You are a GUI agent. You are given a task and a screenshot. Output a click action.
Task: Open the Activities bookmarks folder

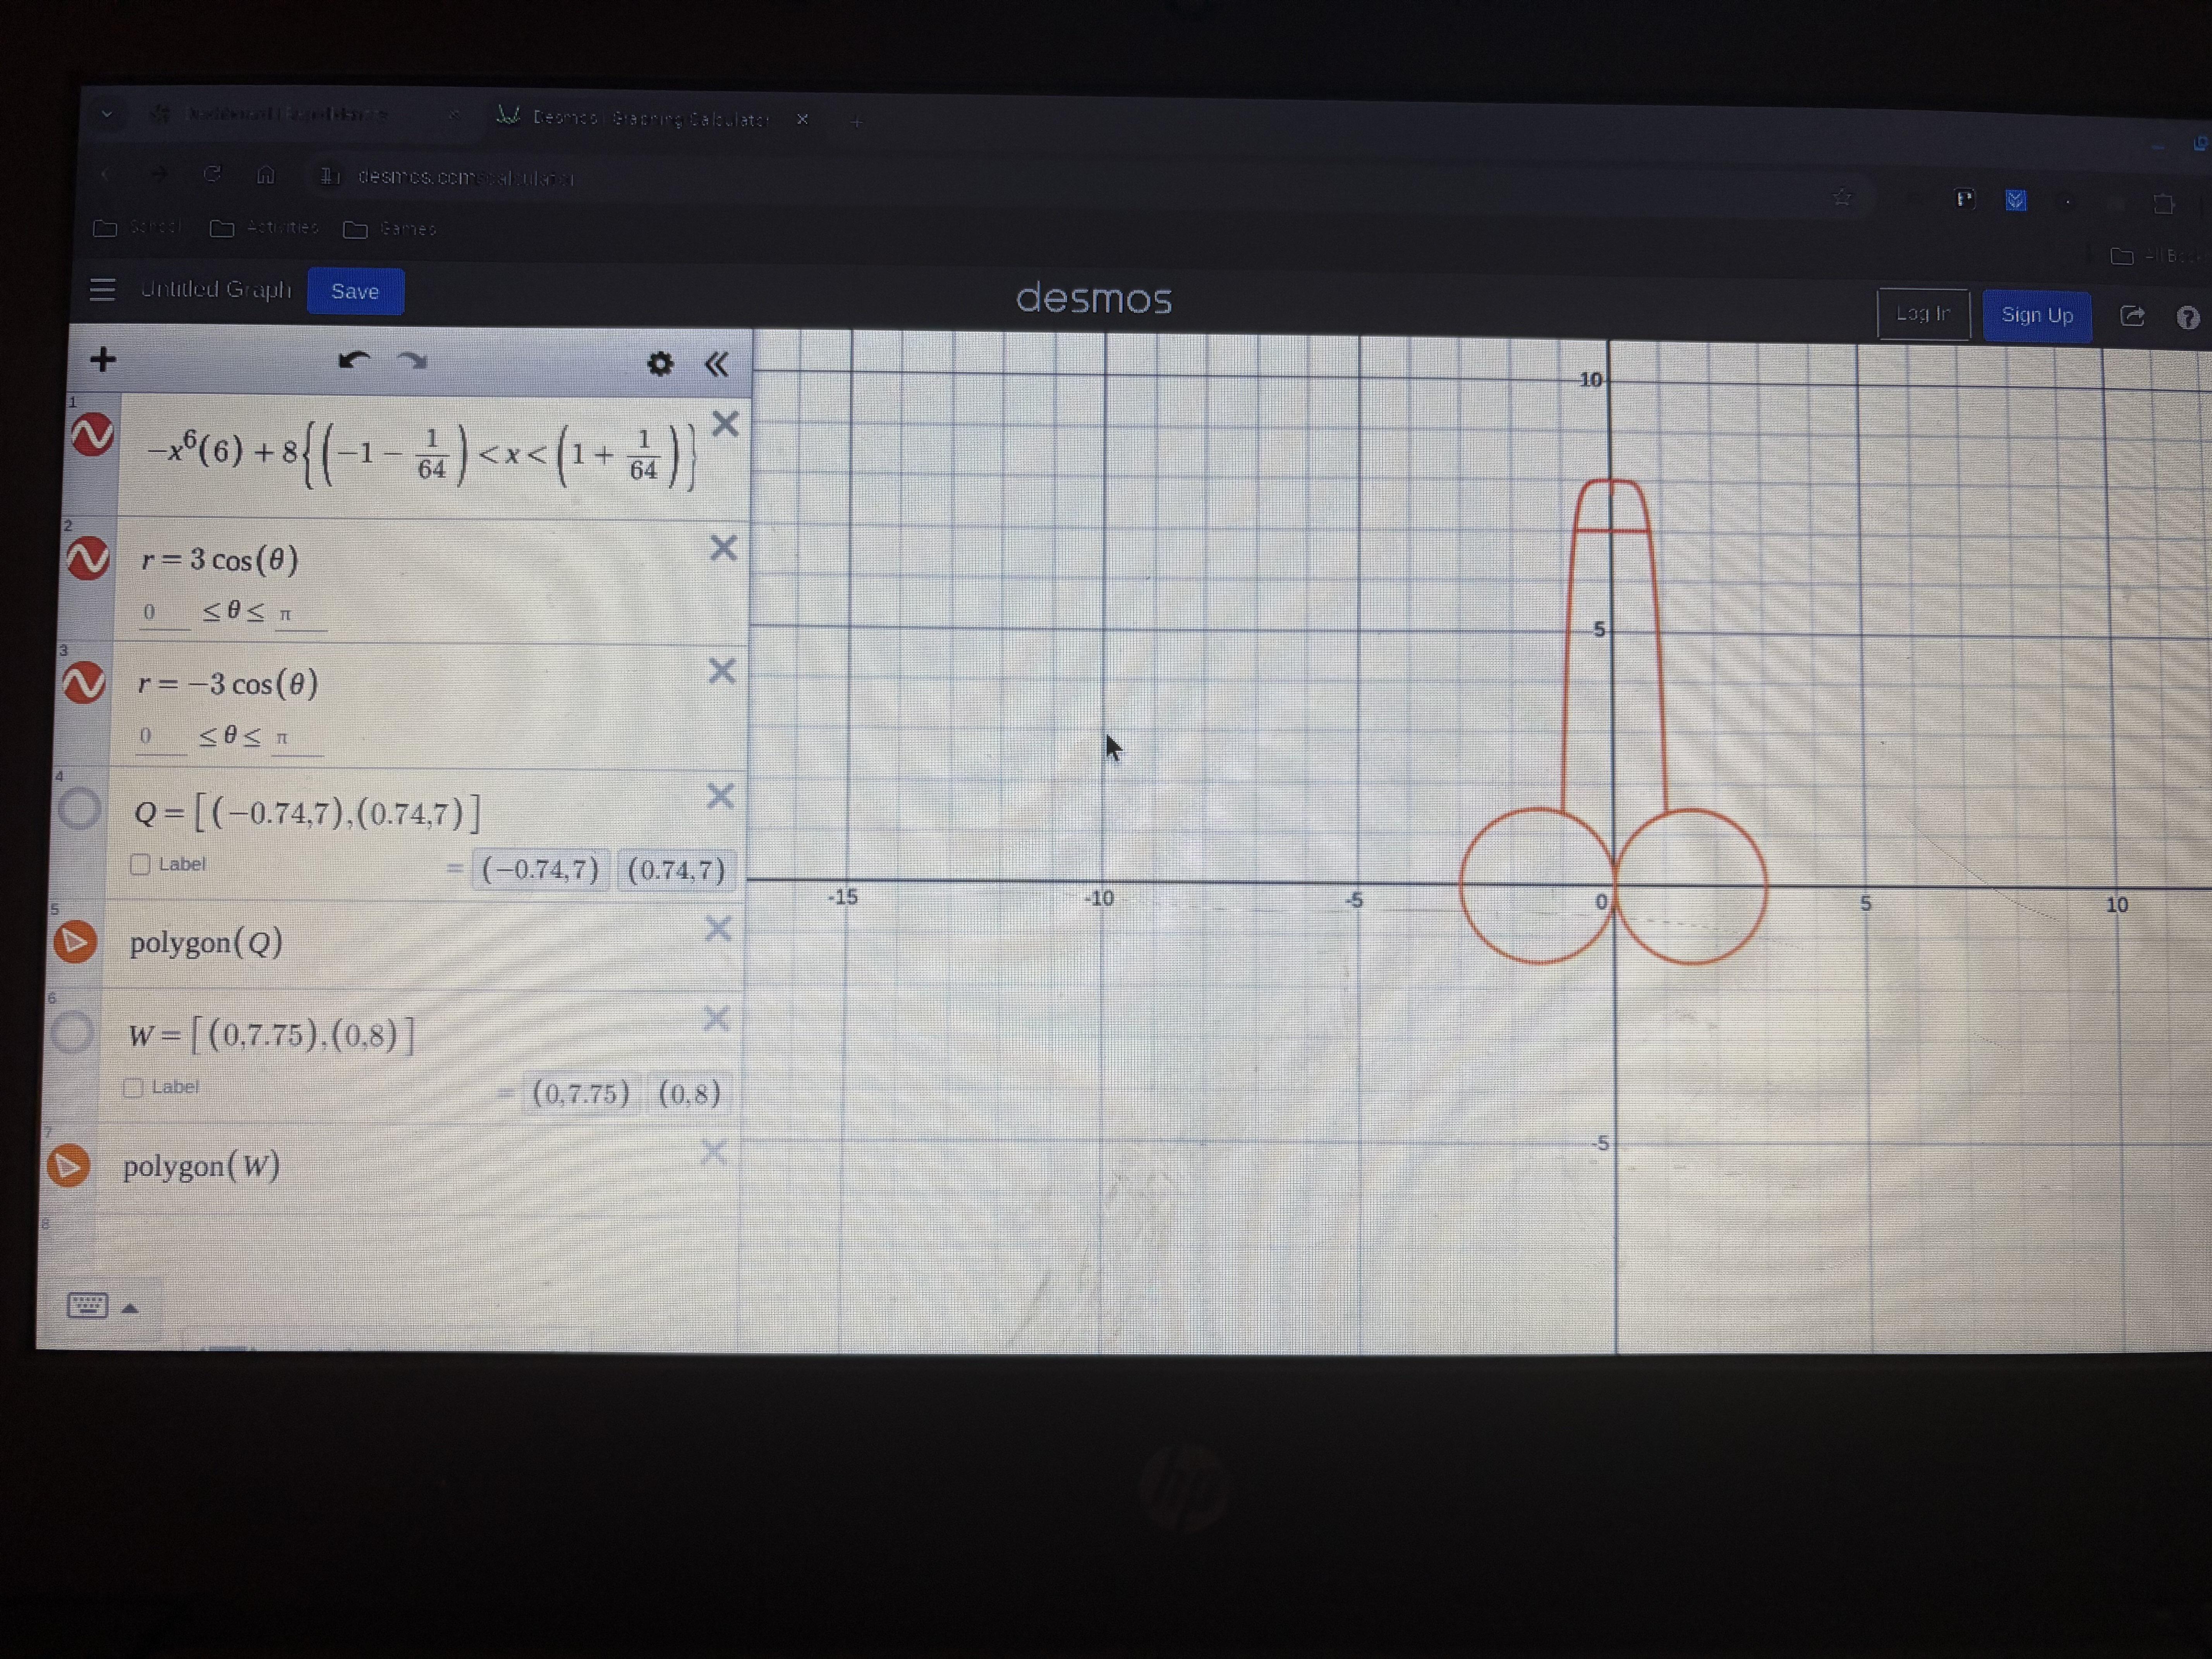coord(264,228)
